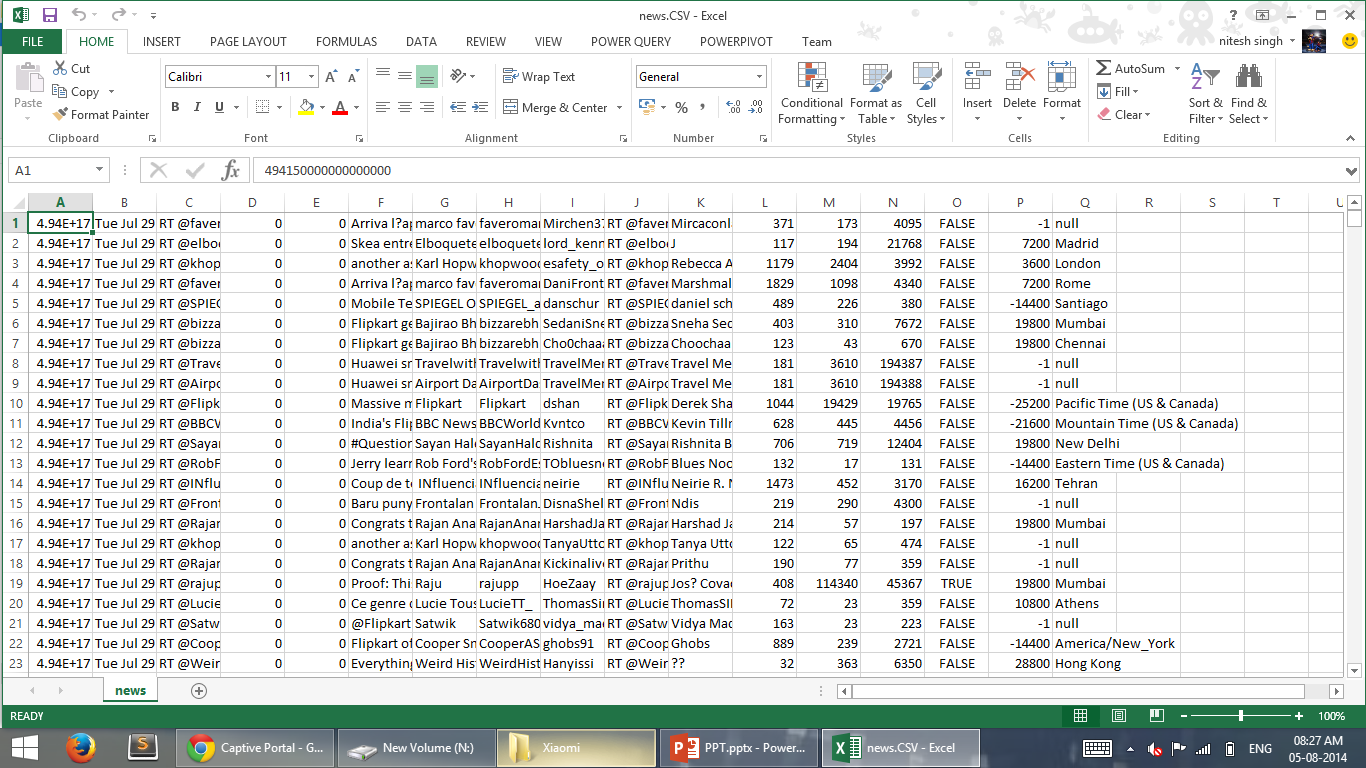Image resolution: width=1366 pixels, height=768 pixels.
Task: Open Find & Select options
Action: [x=1248, y=94]
